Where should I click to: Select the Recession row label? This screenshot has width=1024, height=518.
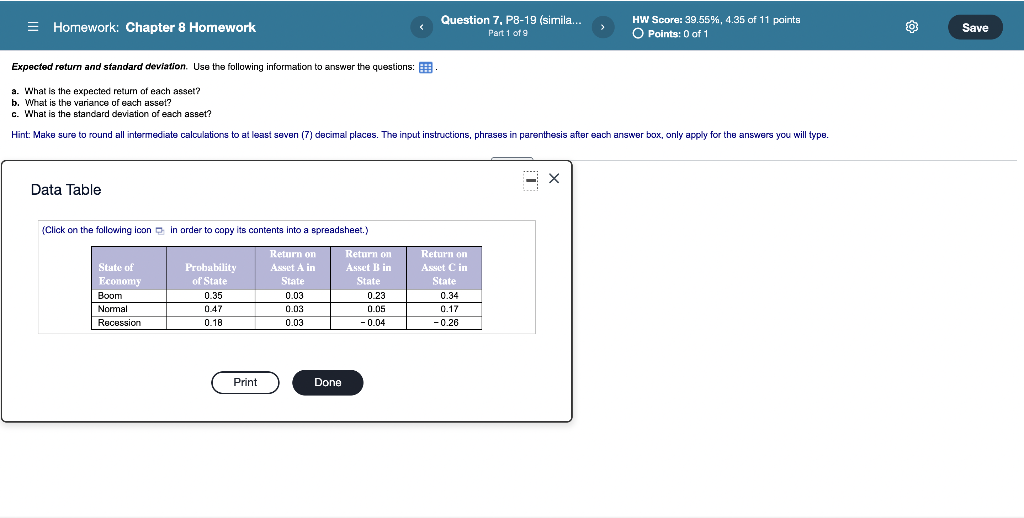tap(119, 323)
